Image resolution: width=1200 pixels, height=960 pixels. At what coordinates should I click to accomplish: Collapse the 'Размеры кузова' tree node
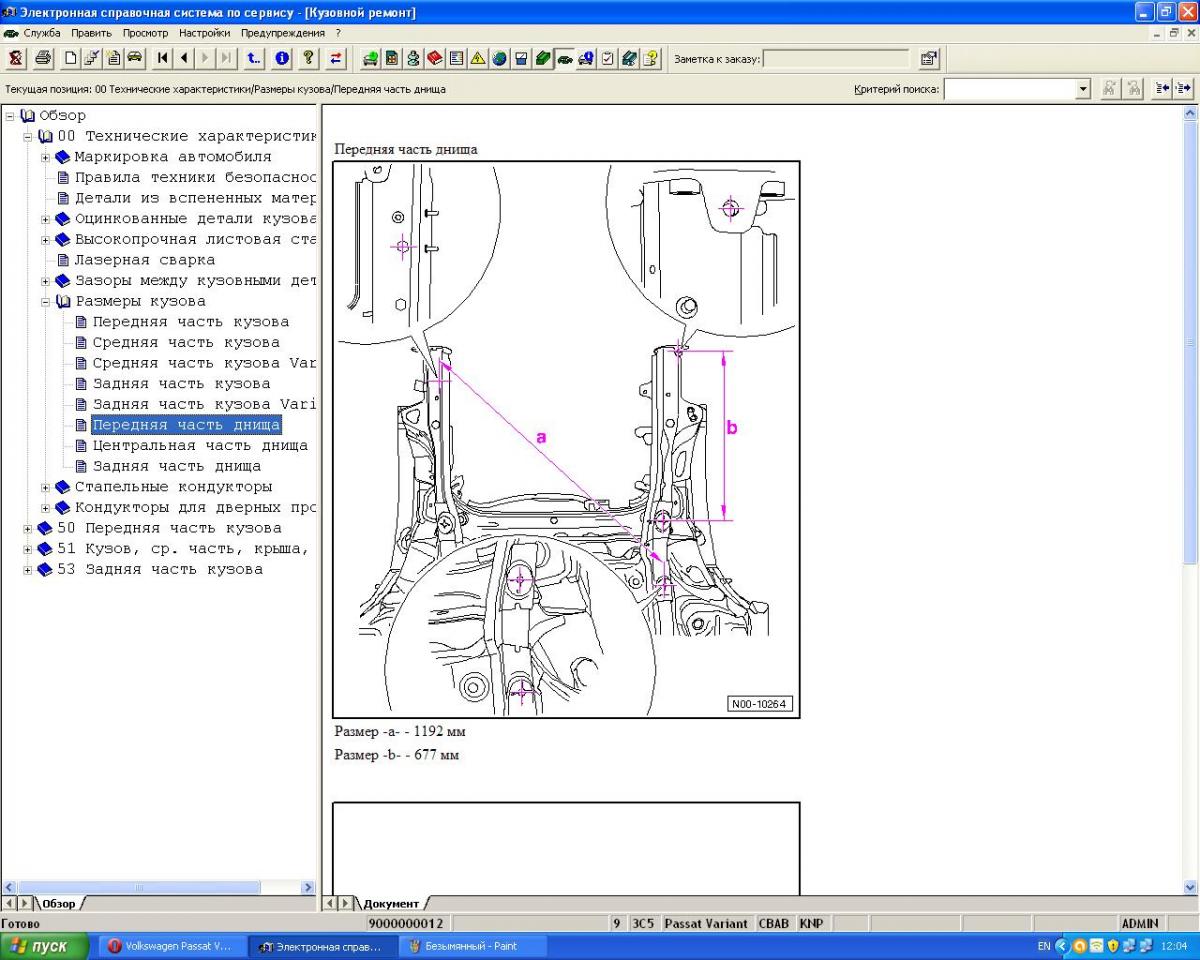tap(46, 301)
